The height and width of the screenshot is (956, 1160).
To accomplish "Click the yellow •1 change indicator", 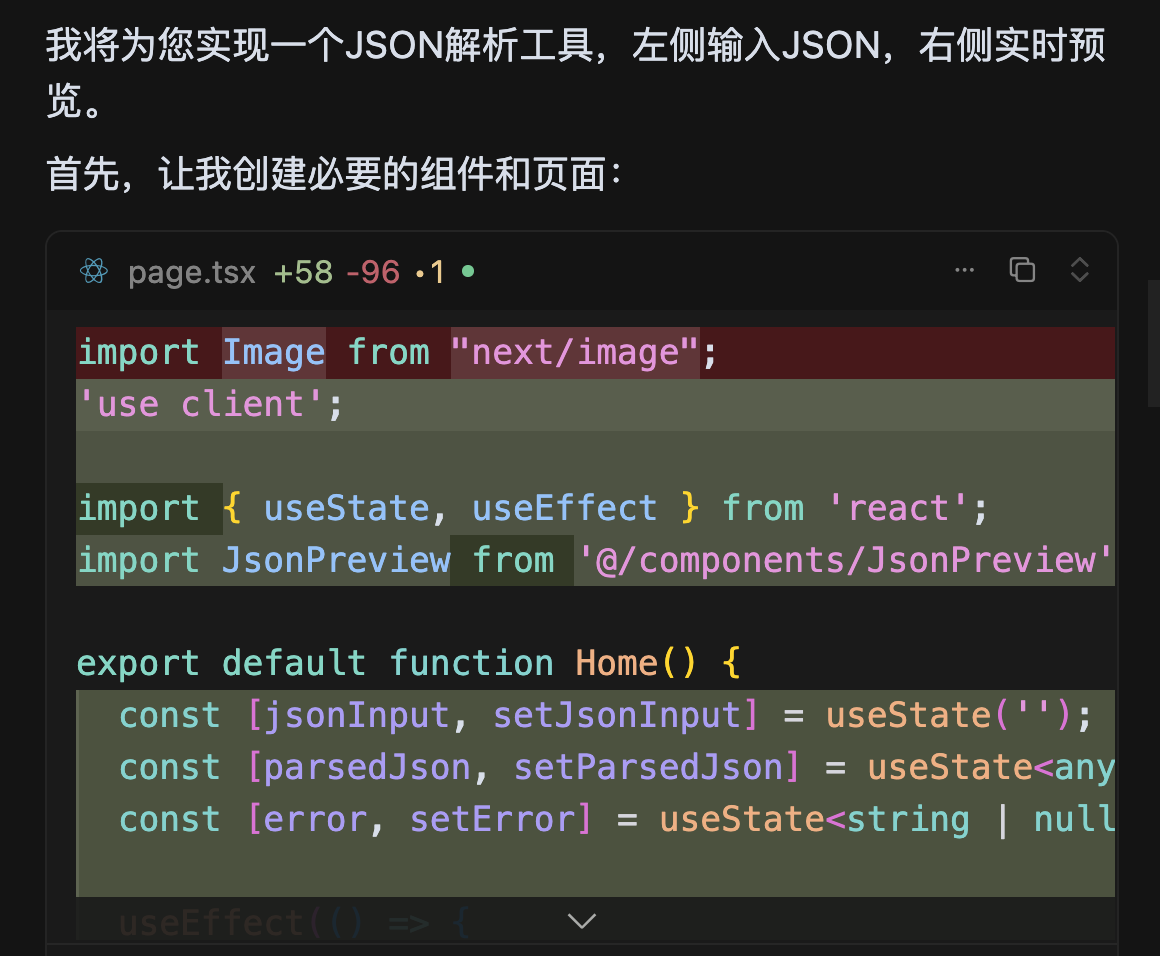I will point(429,272).
